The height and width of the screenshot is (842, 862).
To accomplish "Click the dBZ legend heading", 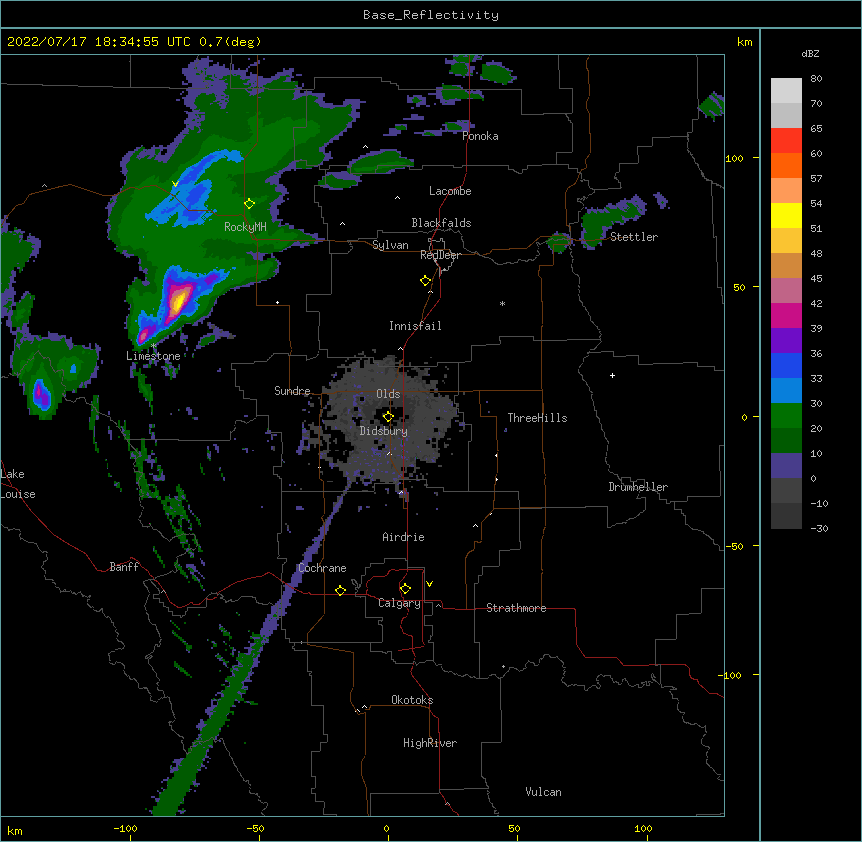I will coord(810,53).
